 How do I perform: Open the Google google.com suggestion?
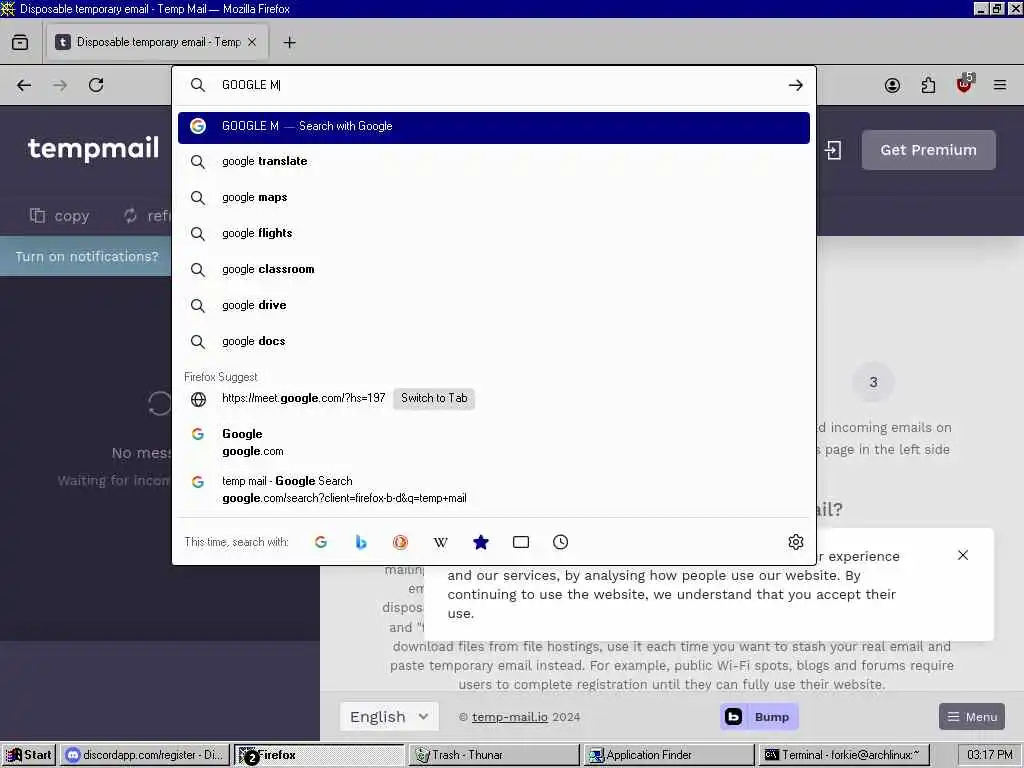(494, 442)
